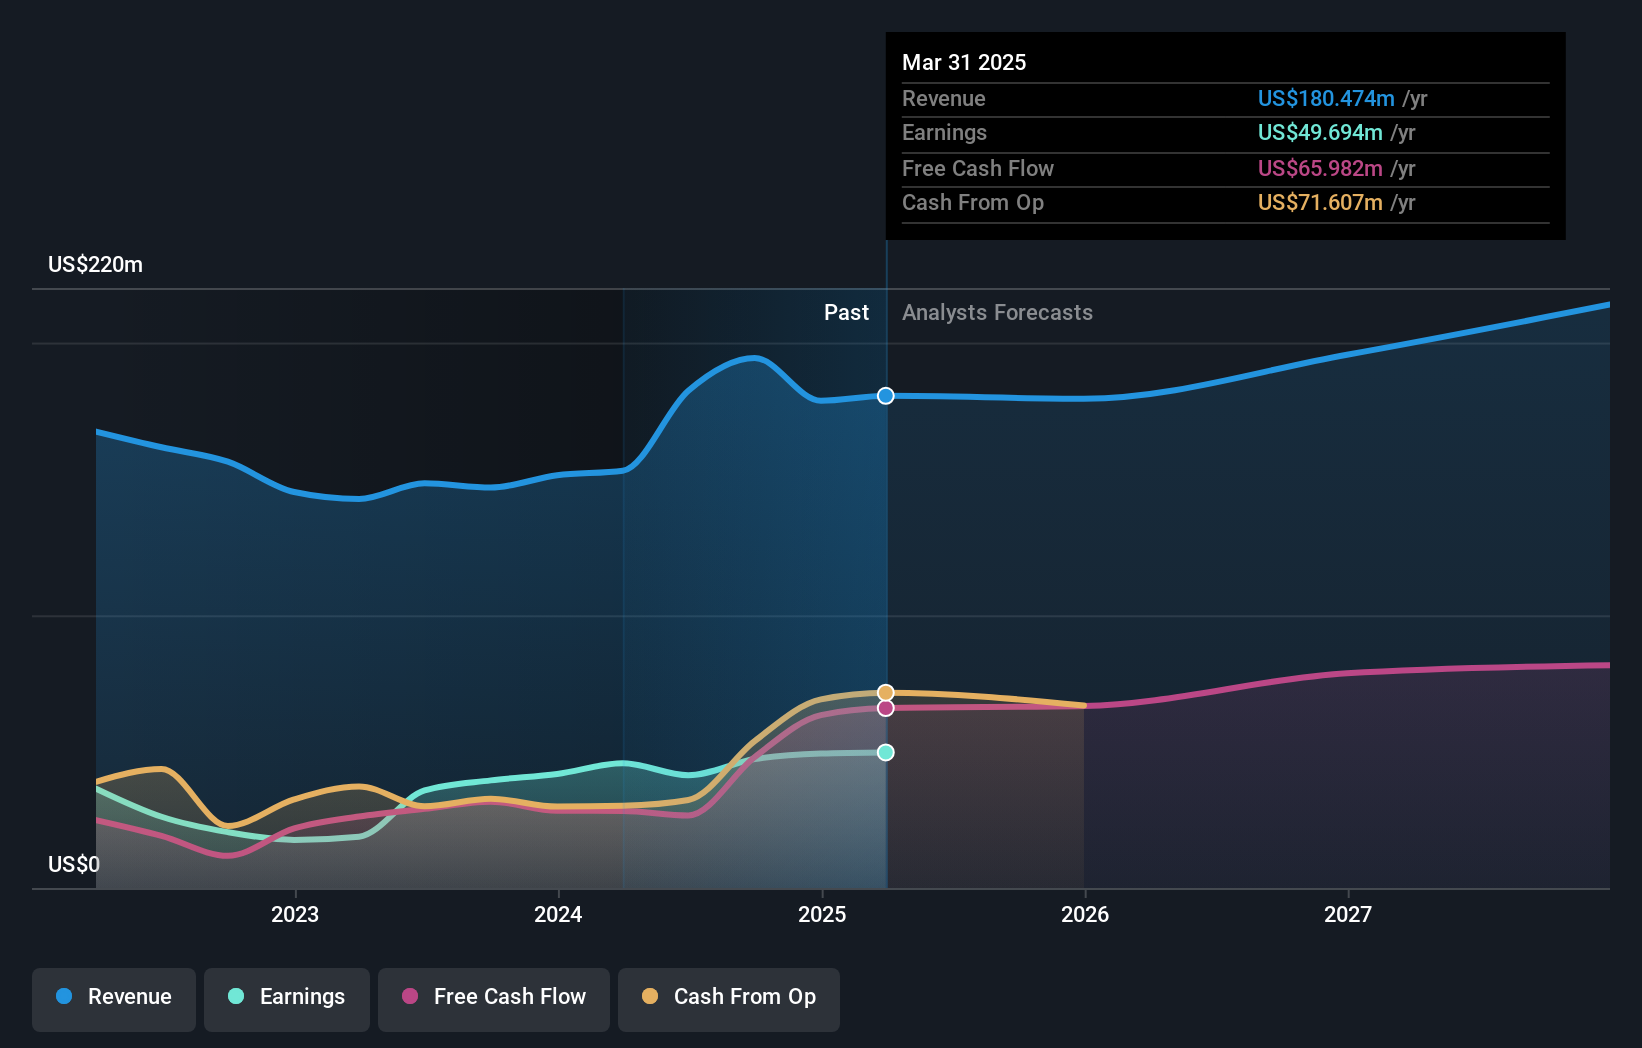
Task: Click the US$65.982m free cash flow value
Action: [1320, 169]
